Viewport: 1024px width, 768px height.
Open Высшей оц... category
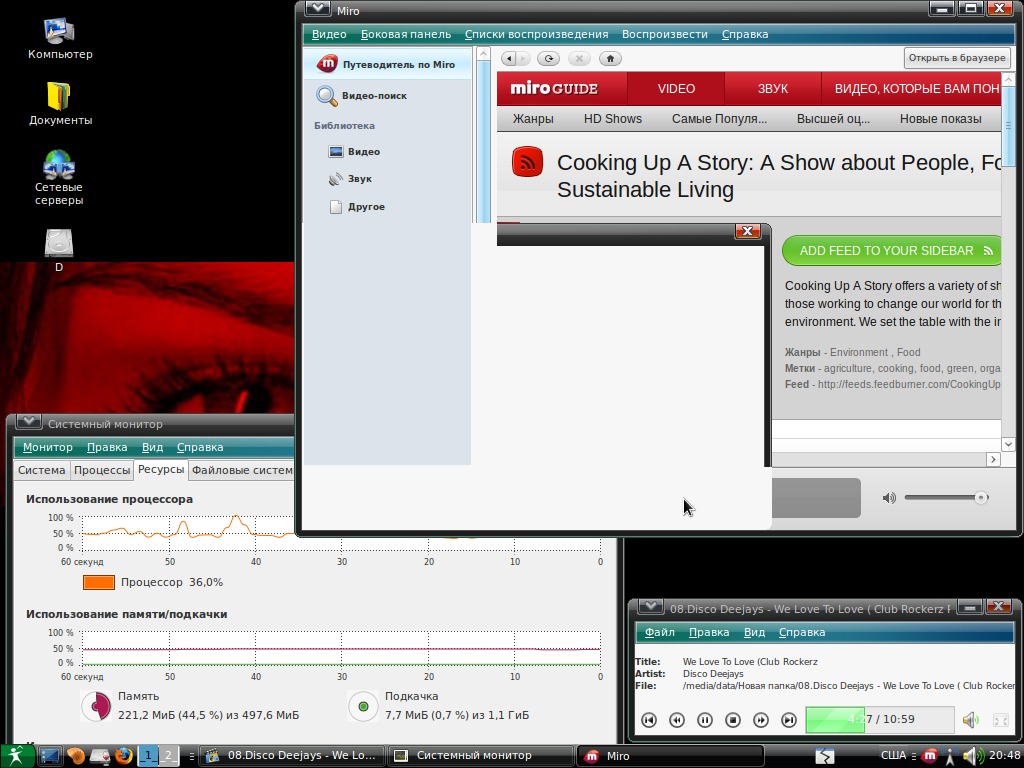tap(833, 119)
